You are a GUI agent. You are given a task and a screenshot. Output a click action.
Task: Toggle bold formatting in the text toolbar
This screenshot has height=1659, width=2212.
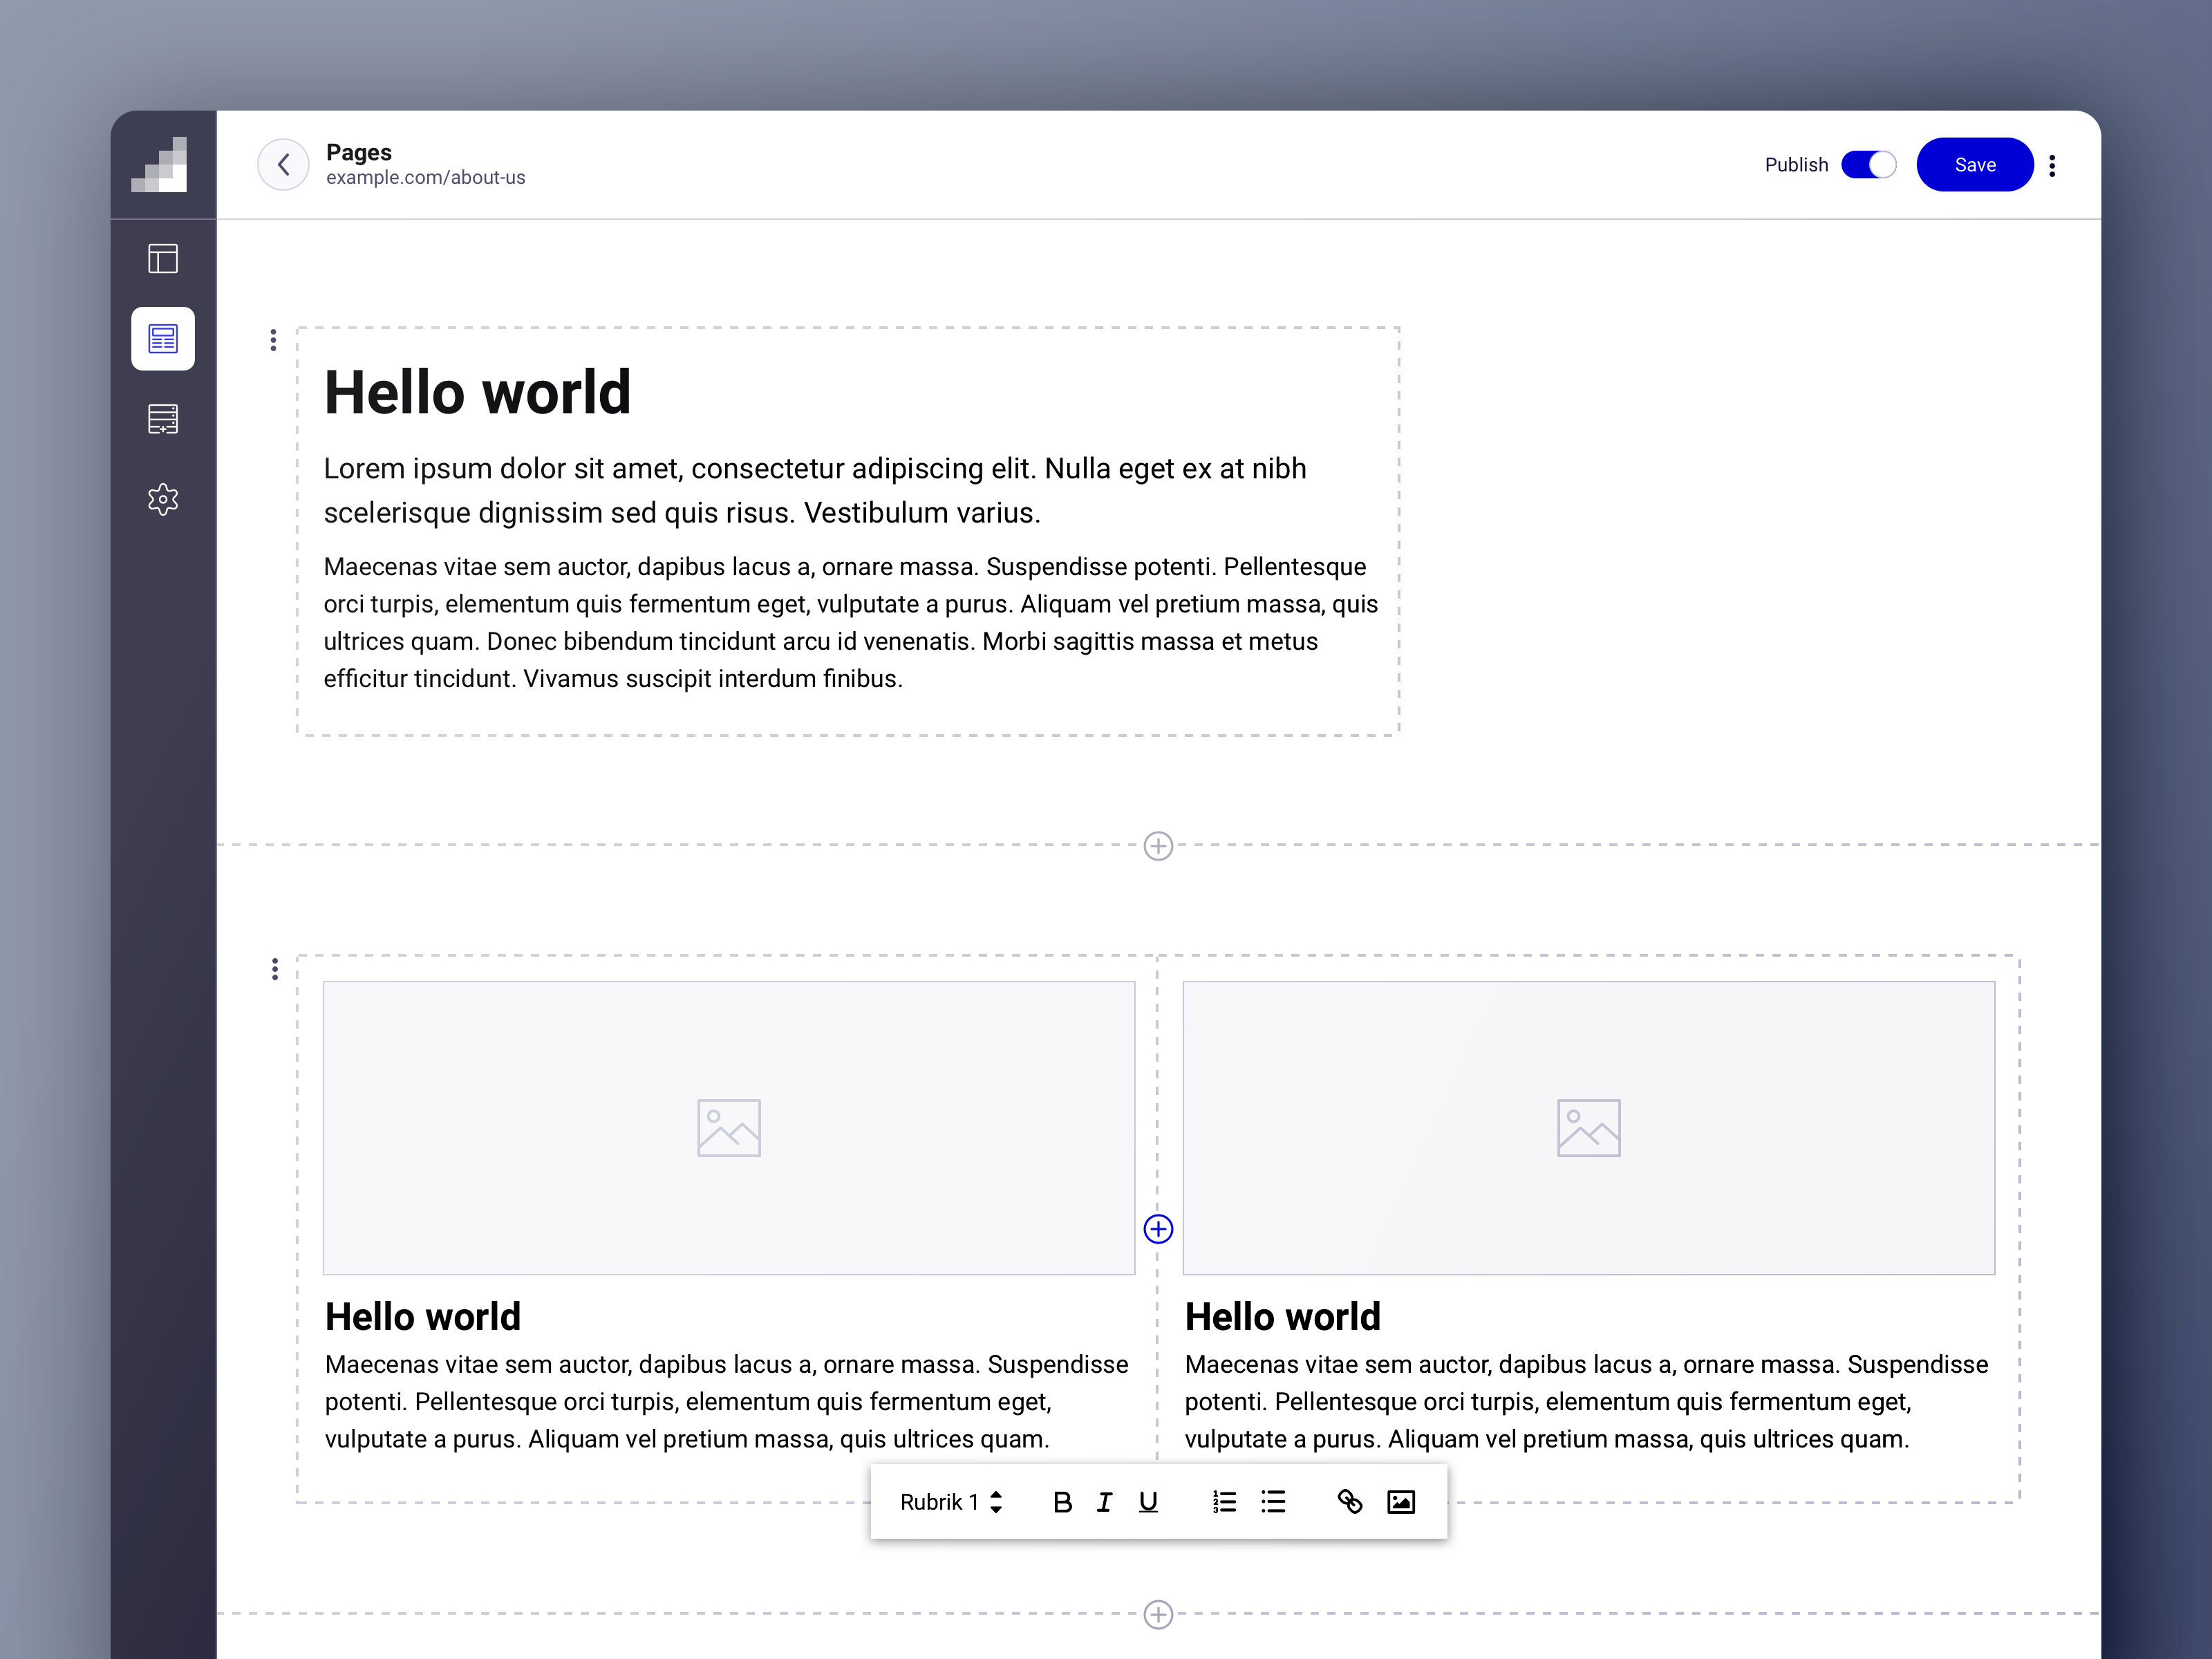pyautogui.click(x=1062, y=1501)
